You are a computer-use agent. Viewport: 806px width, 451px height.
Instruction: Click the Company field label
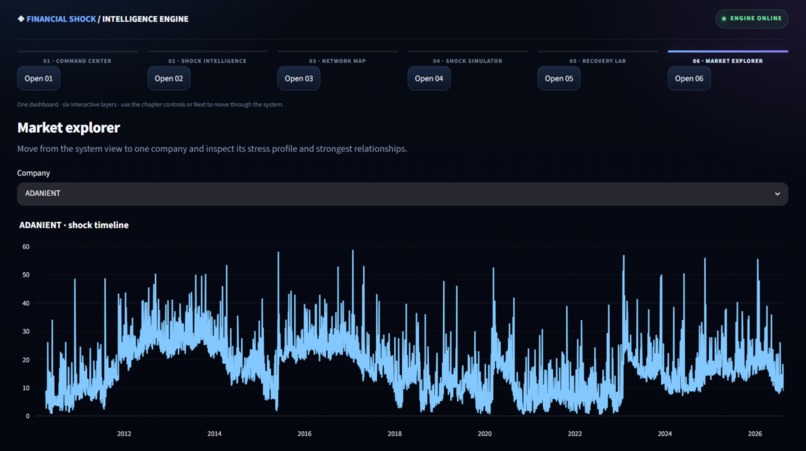(33, 173)
